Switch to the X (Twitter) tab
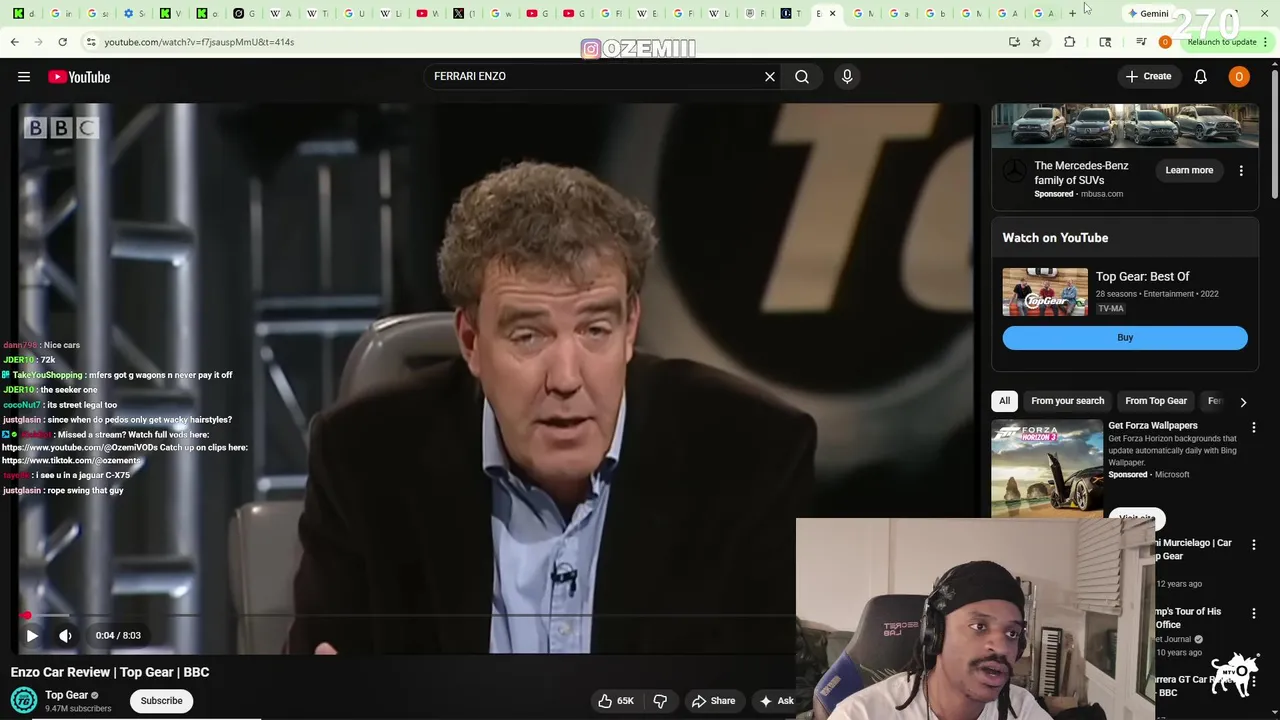 coord(463,13)
